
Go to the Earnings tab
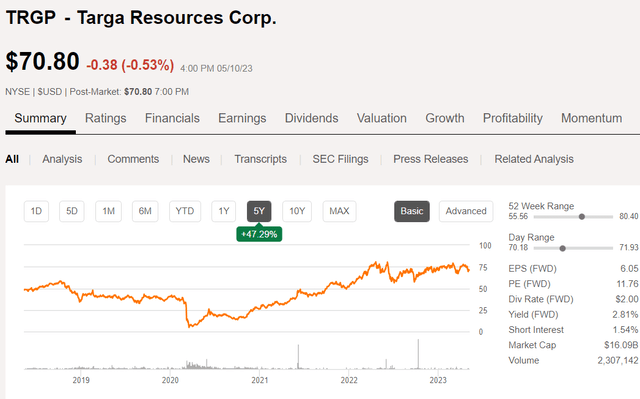click(x=242, y=118)
